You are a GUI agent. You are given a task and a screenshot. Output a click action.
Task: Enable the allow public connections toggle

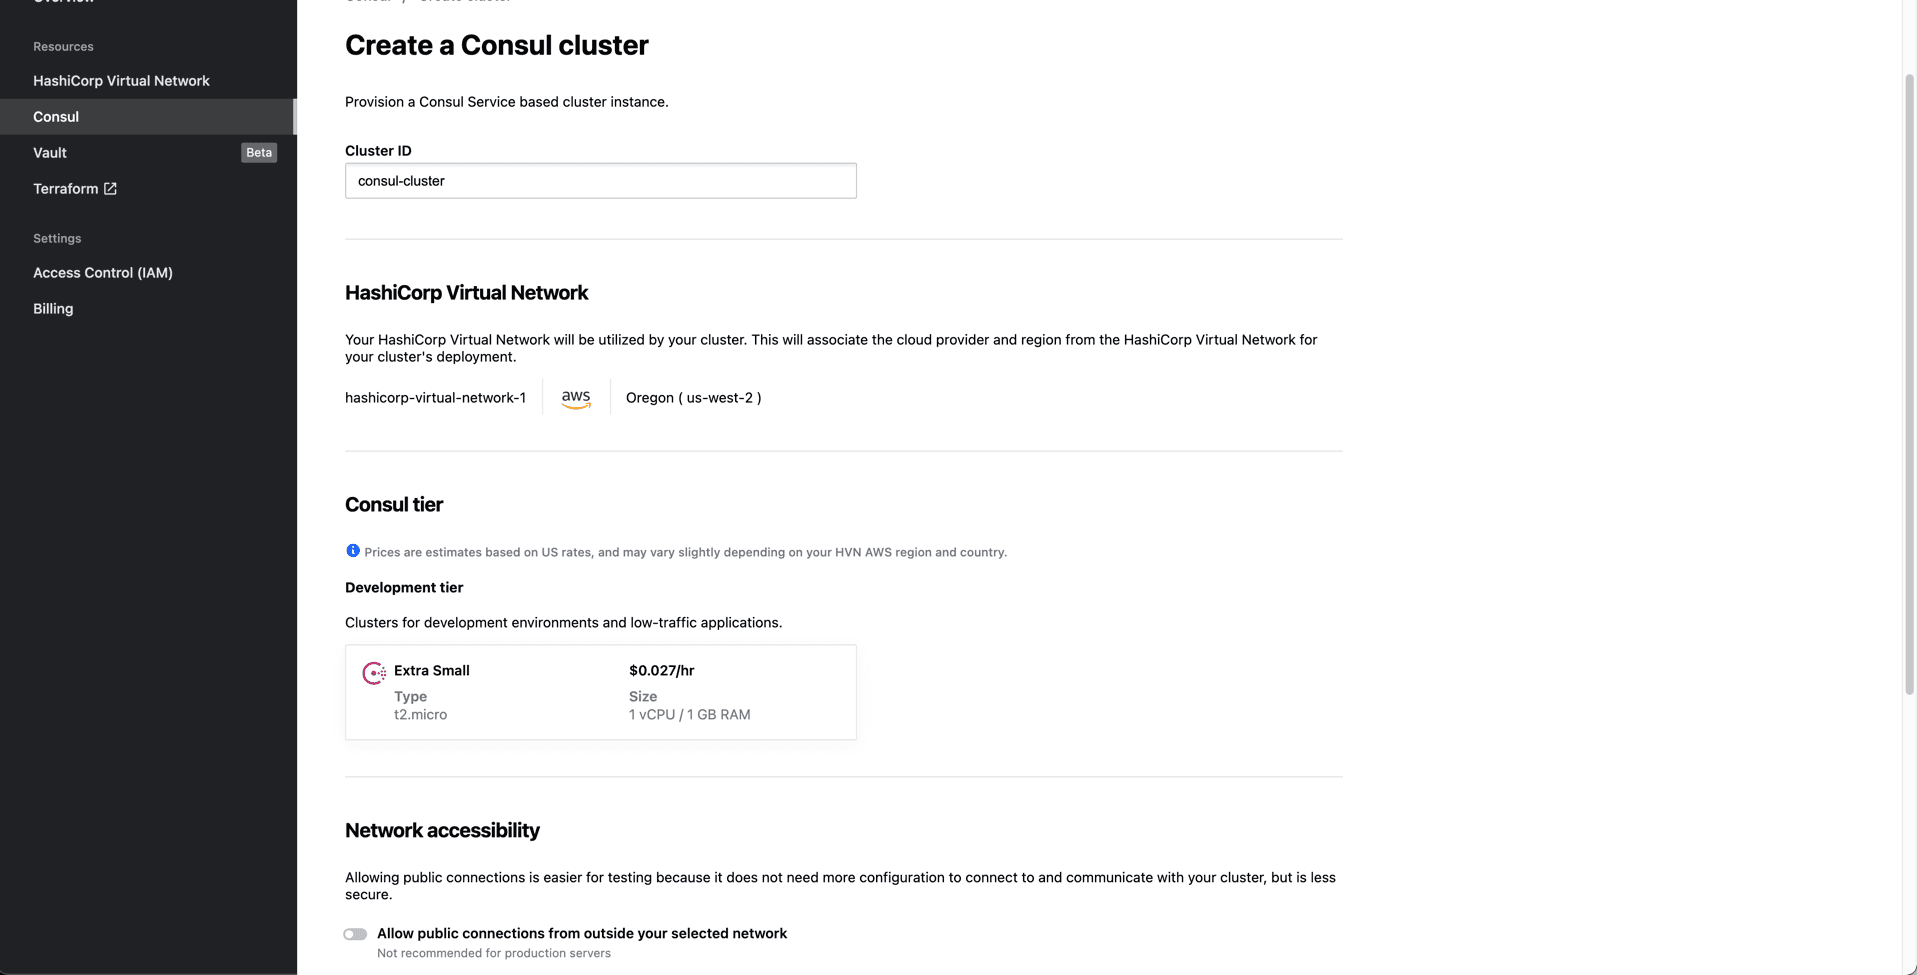355,934
